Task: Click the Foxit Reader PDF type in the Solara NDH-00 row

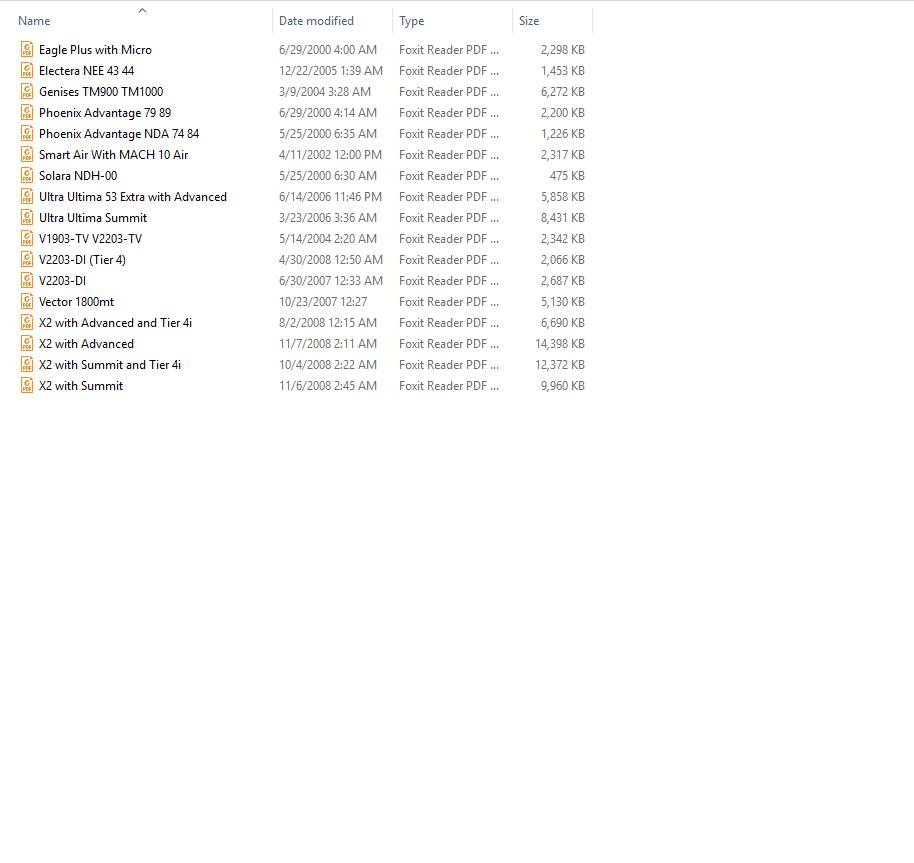Action: 449,175
